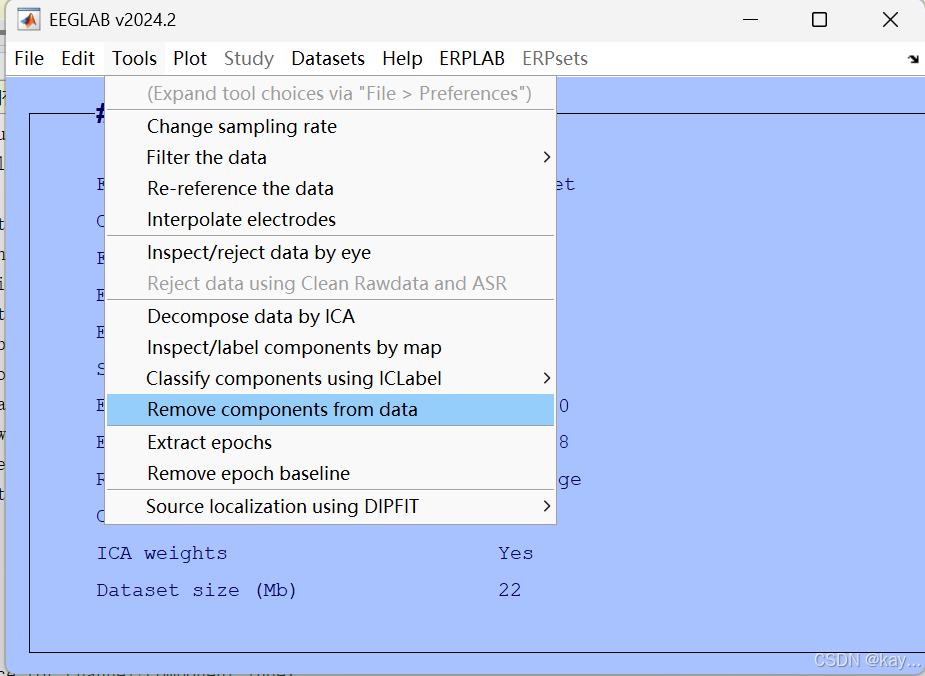Choose "Inspect/label components by map"
925x676 pixels.
tap(275, 347)
